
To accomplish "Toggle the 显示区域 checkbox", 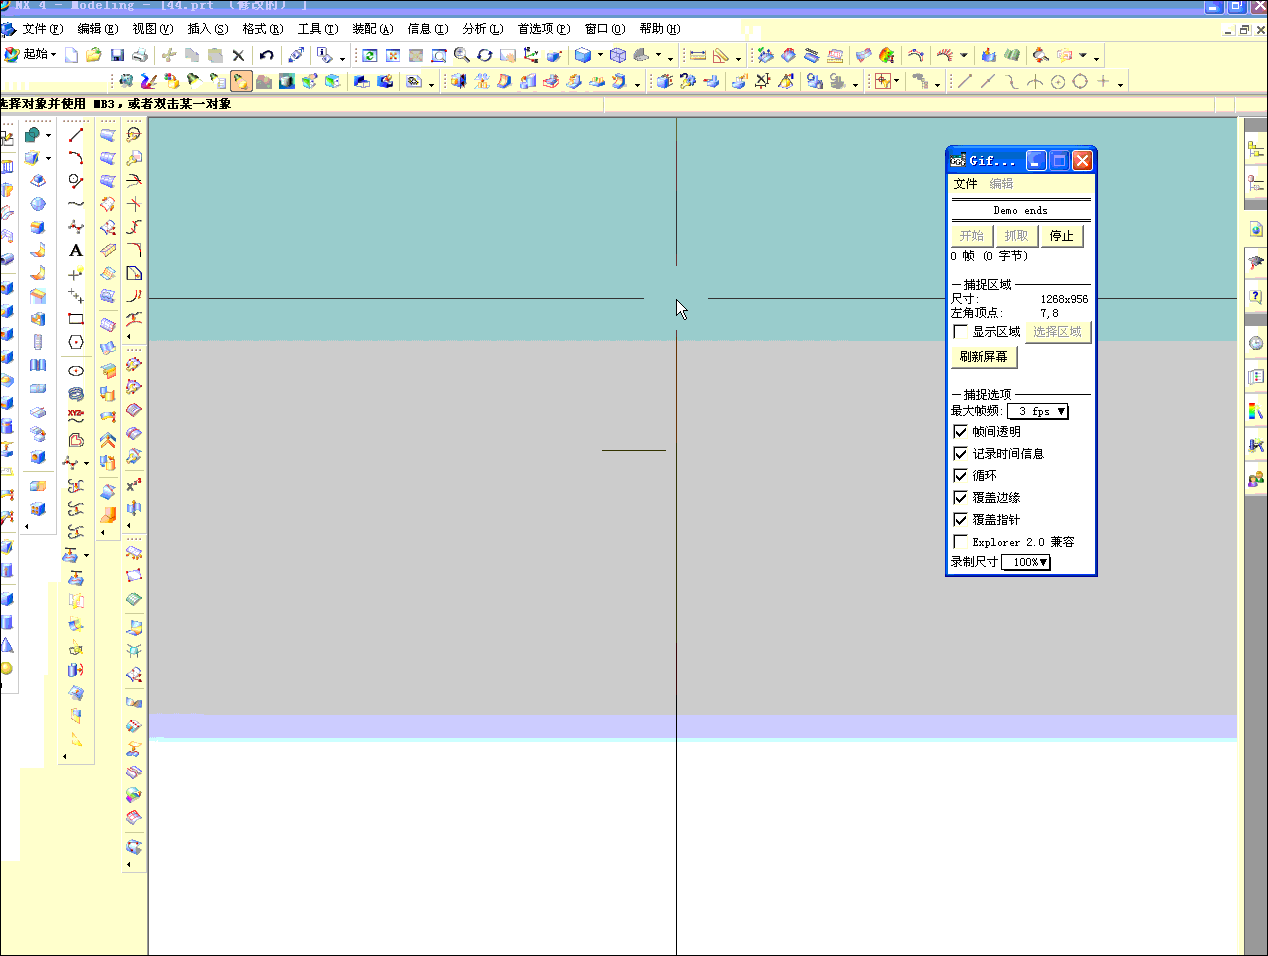I will point(960,332).
